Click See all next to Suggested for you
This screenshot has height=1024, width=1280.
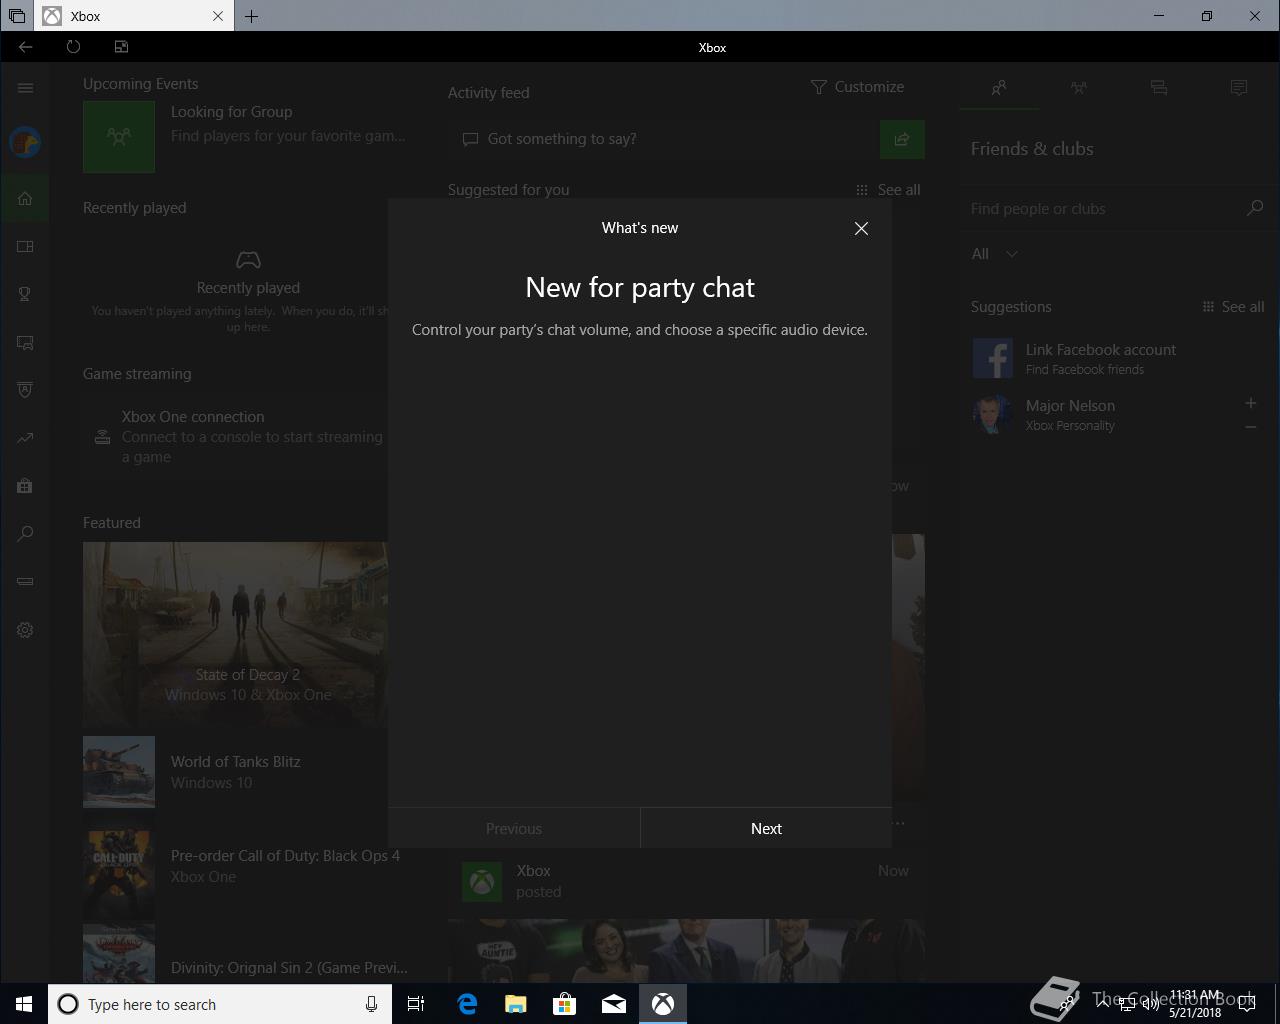(888, 190)
